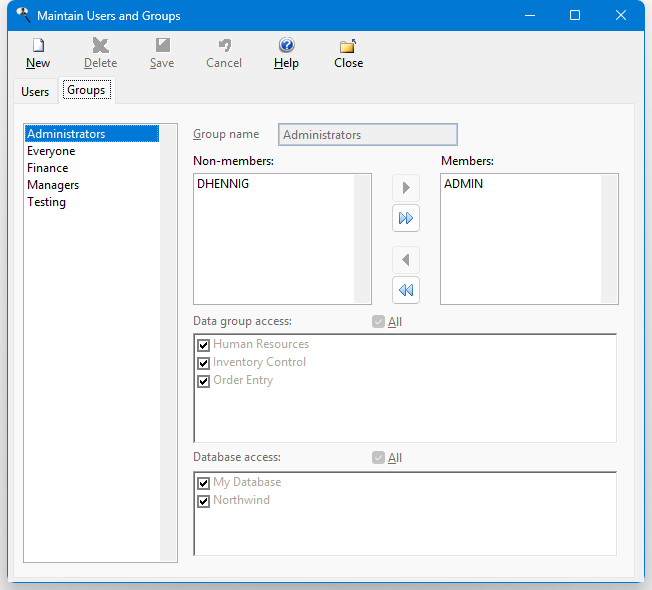Toggle the Human Resources checkbox
The width and height of the screenshot is (652, 590).
pyautogui.click(x=204, y=345)
